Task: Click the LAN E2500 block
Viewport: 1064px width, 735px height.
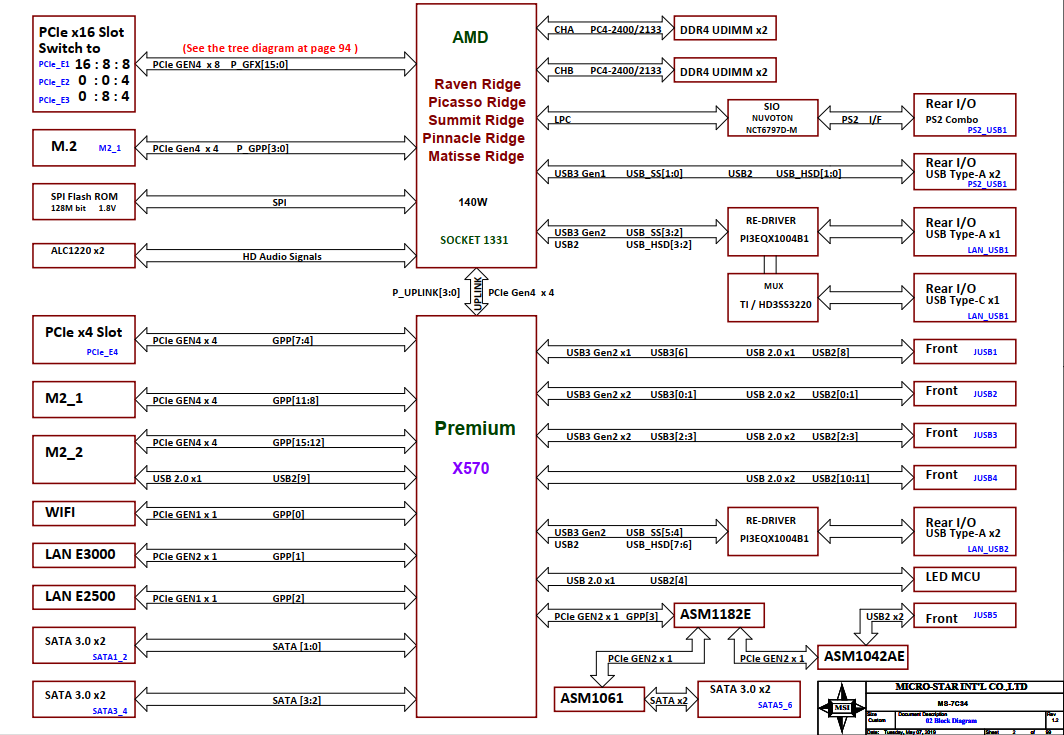Action: 83,598
